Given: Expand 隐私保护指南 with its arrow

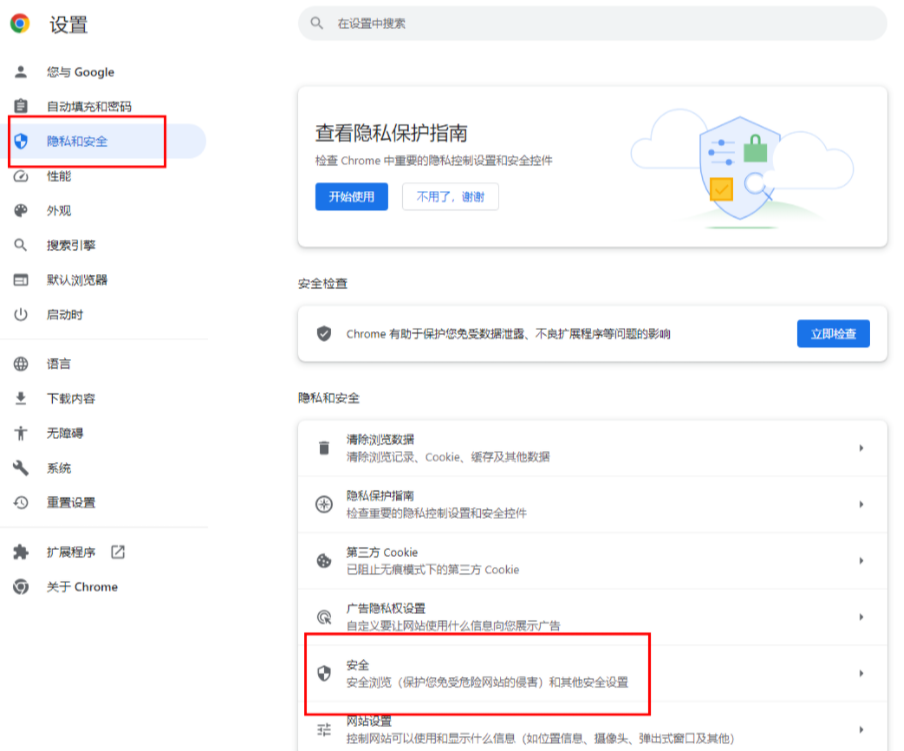Looking at the screenshot, I should point(861,504).
